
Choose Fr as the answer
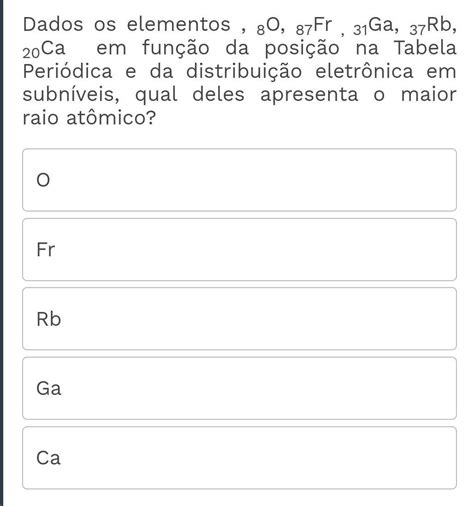coord(239,249)
